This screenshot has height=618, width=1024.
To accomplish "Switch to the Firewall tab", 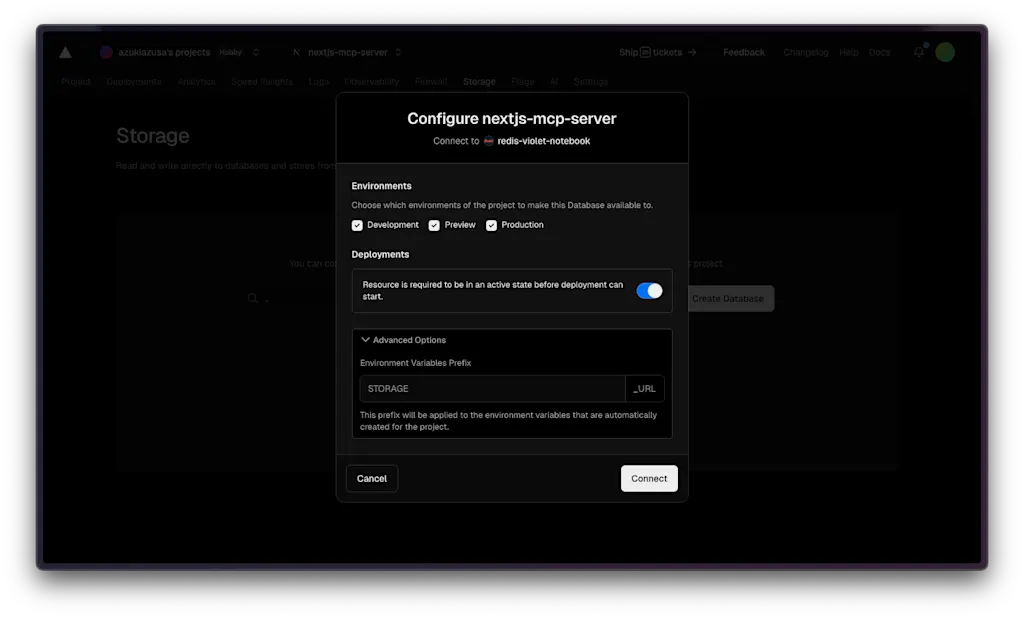I will pos(431,82).
